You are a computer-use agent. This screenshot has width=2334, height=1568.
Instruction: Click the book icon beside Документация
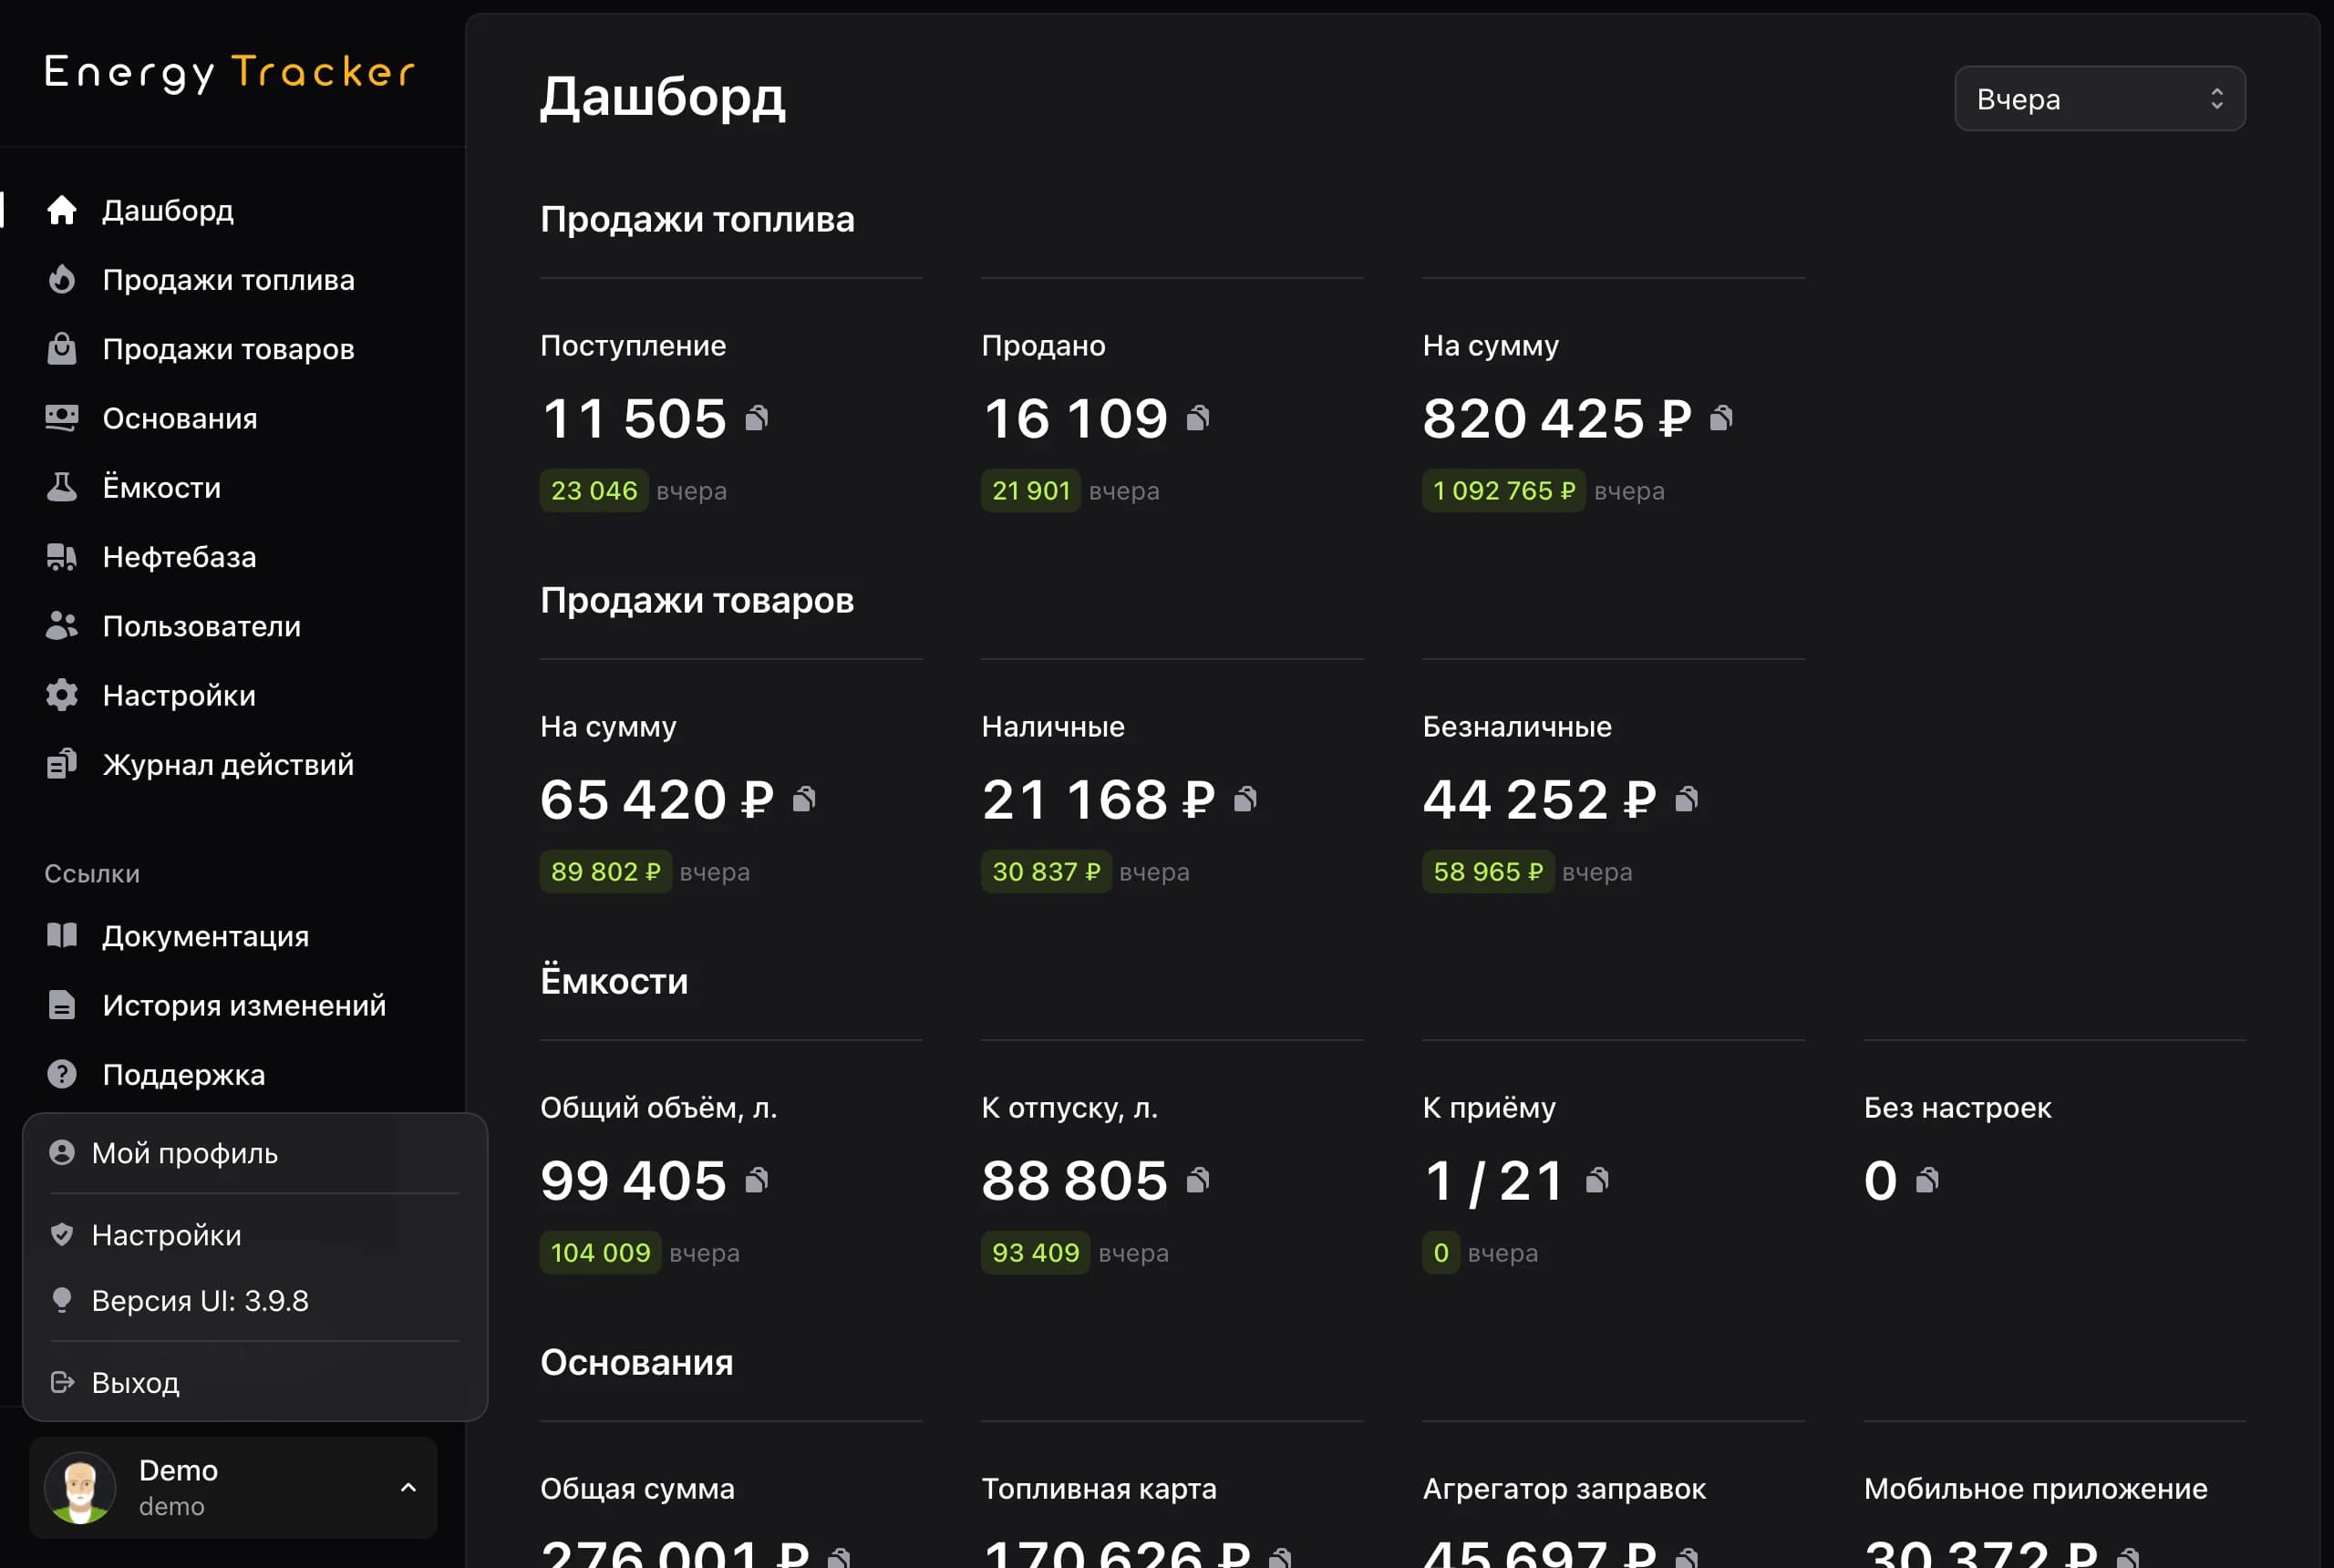click(x=62, y=935)
